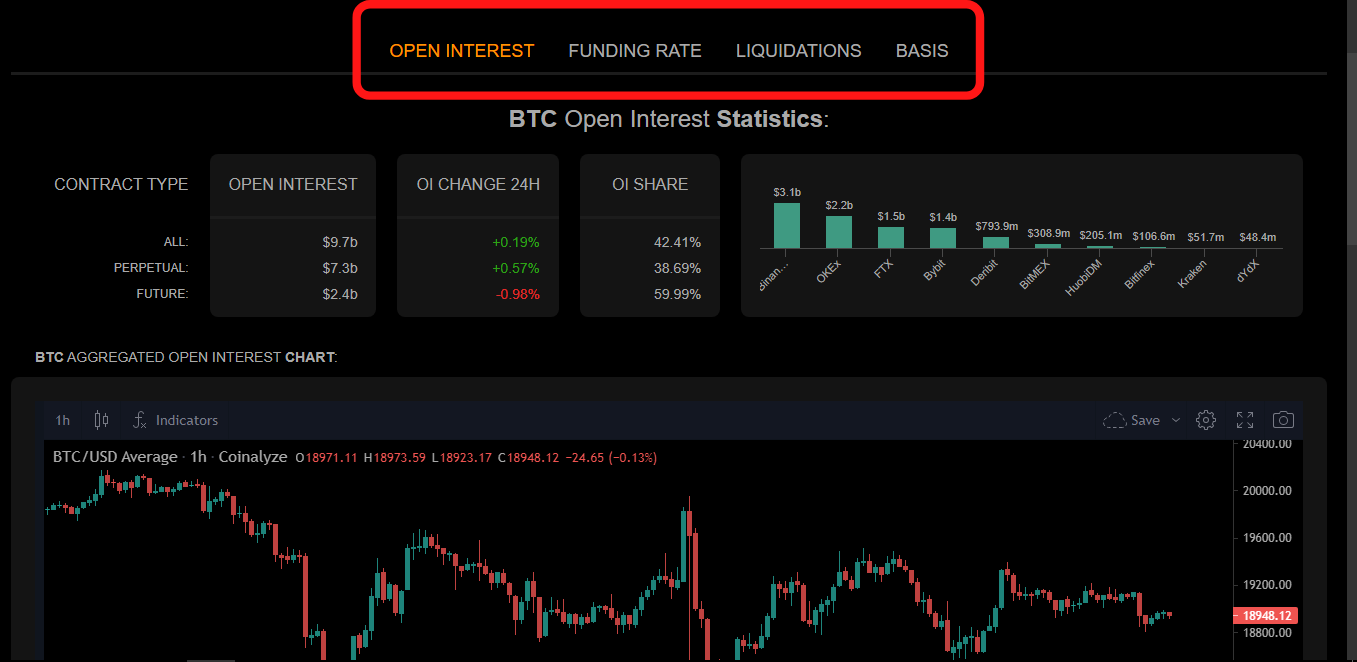
Task: Expand the Save options chevron
Action: 1177,420
